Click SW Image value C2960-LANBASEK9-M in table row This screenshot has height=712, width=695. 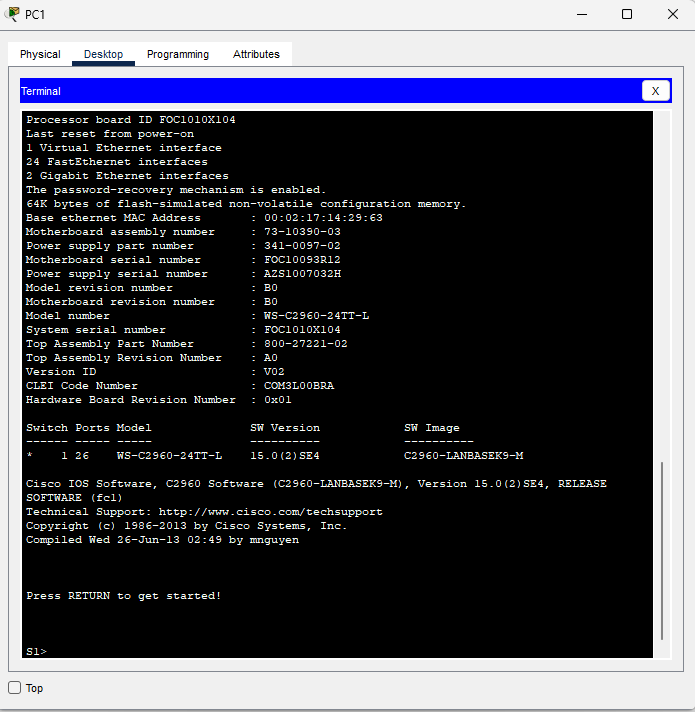point(463,455)
